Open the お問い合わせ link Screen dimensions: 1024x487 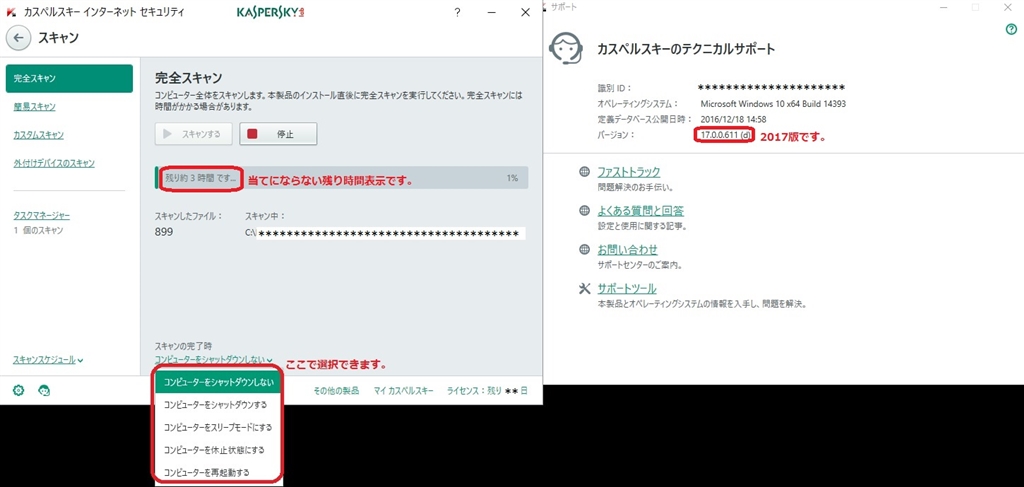tap(628, 249)
